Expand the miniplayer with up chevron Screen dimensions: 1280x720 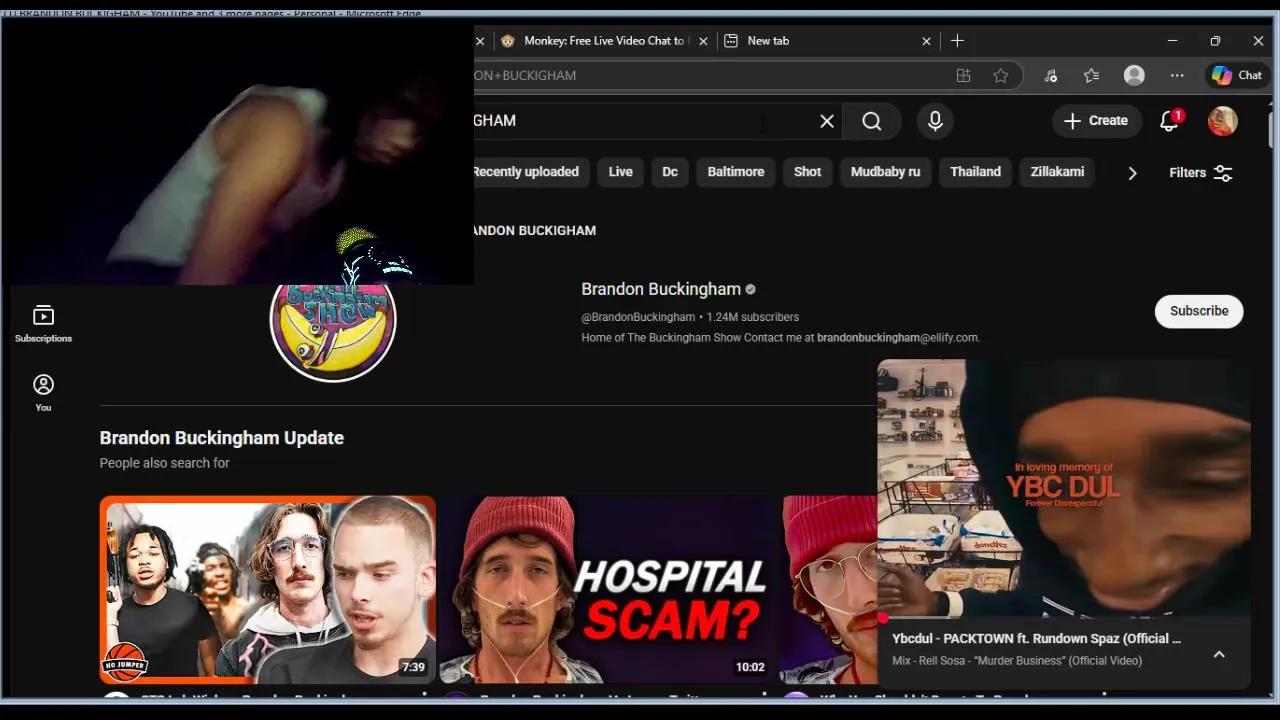(x=1219, y=654)
